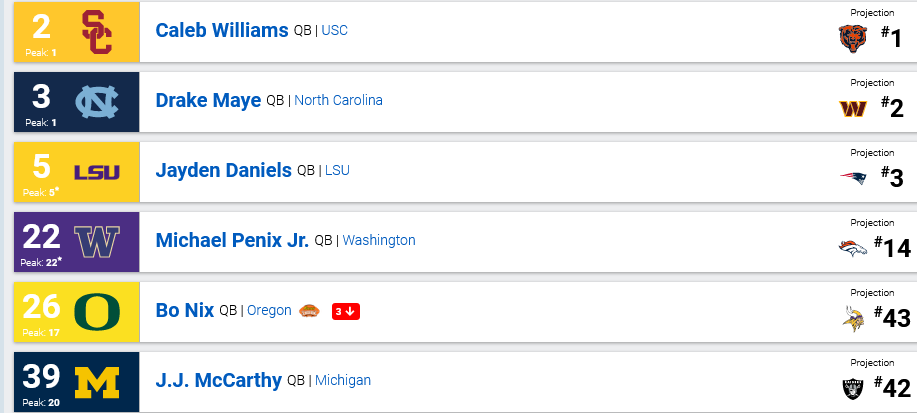Click the small orange icon beside Bo Nix
The width and height of the screenshot is (917, 413).
[x=311, y=311]
